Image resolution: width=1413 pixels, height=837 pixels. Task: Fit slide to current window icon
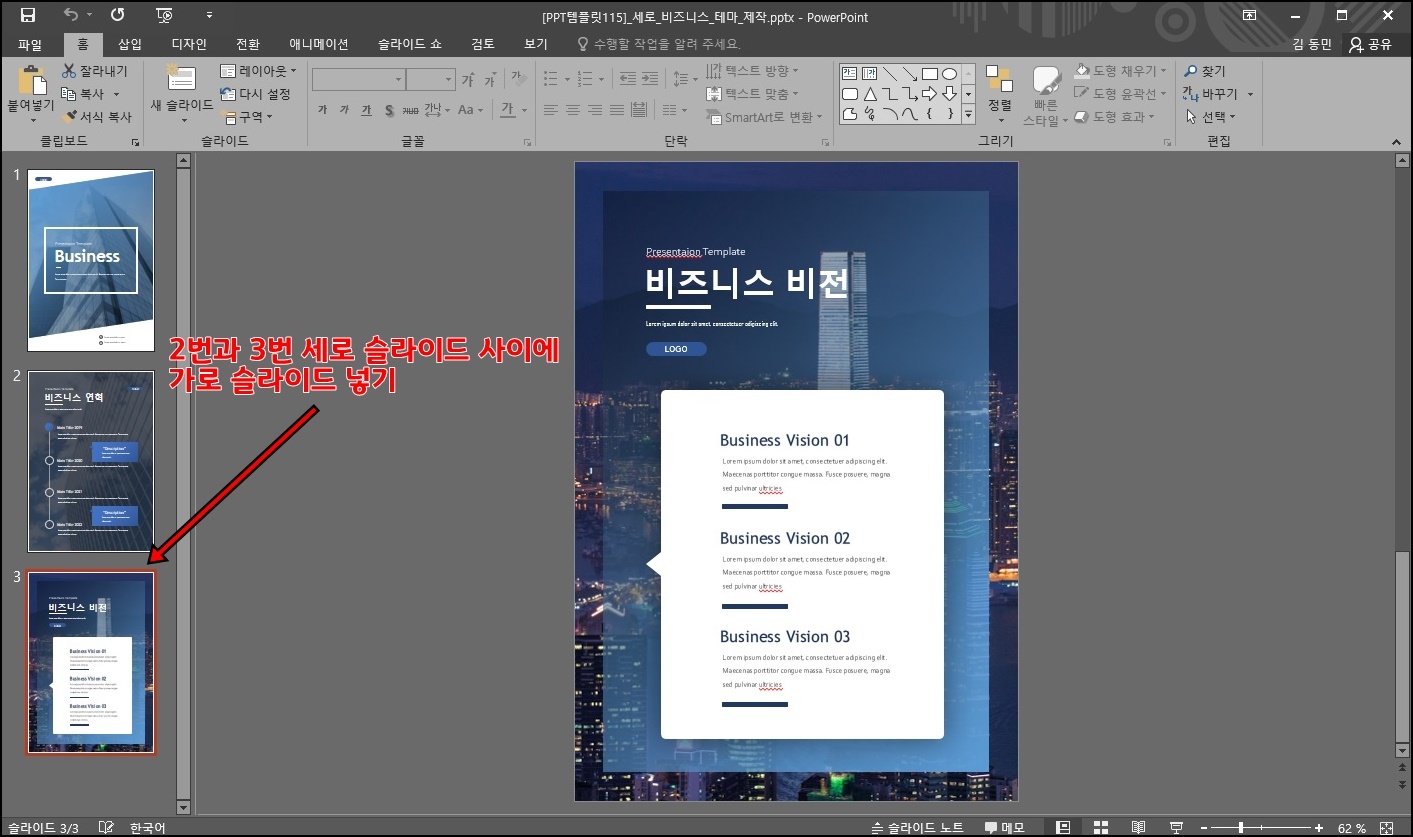[x=1386, y=827]
